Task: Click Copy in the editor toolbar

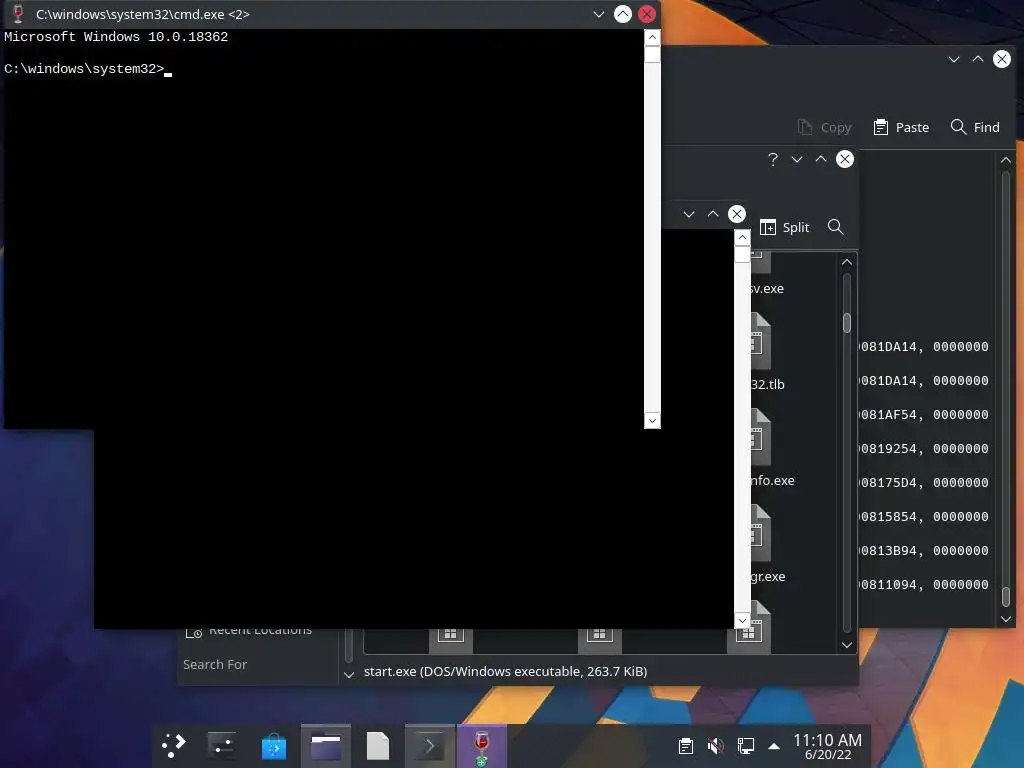Action: click(824, 127)
